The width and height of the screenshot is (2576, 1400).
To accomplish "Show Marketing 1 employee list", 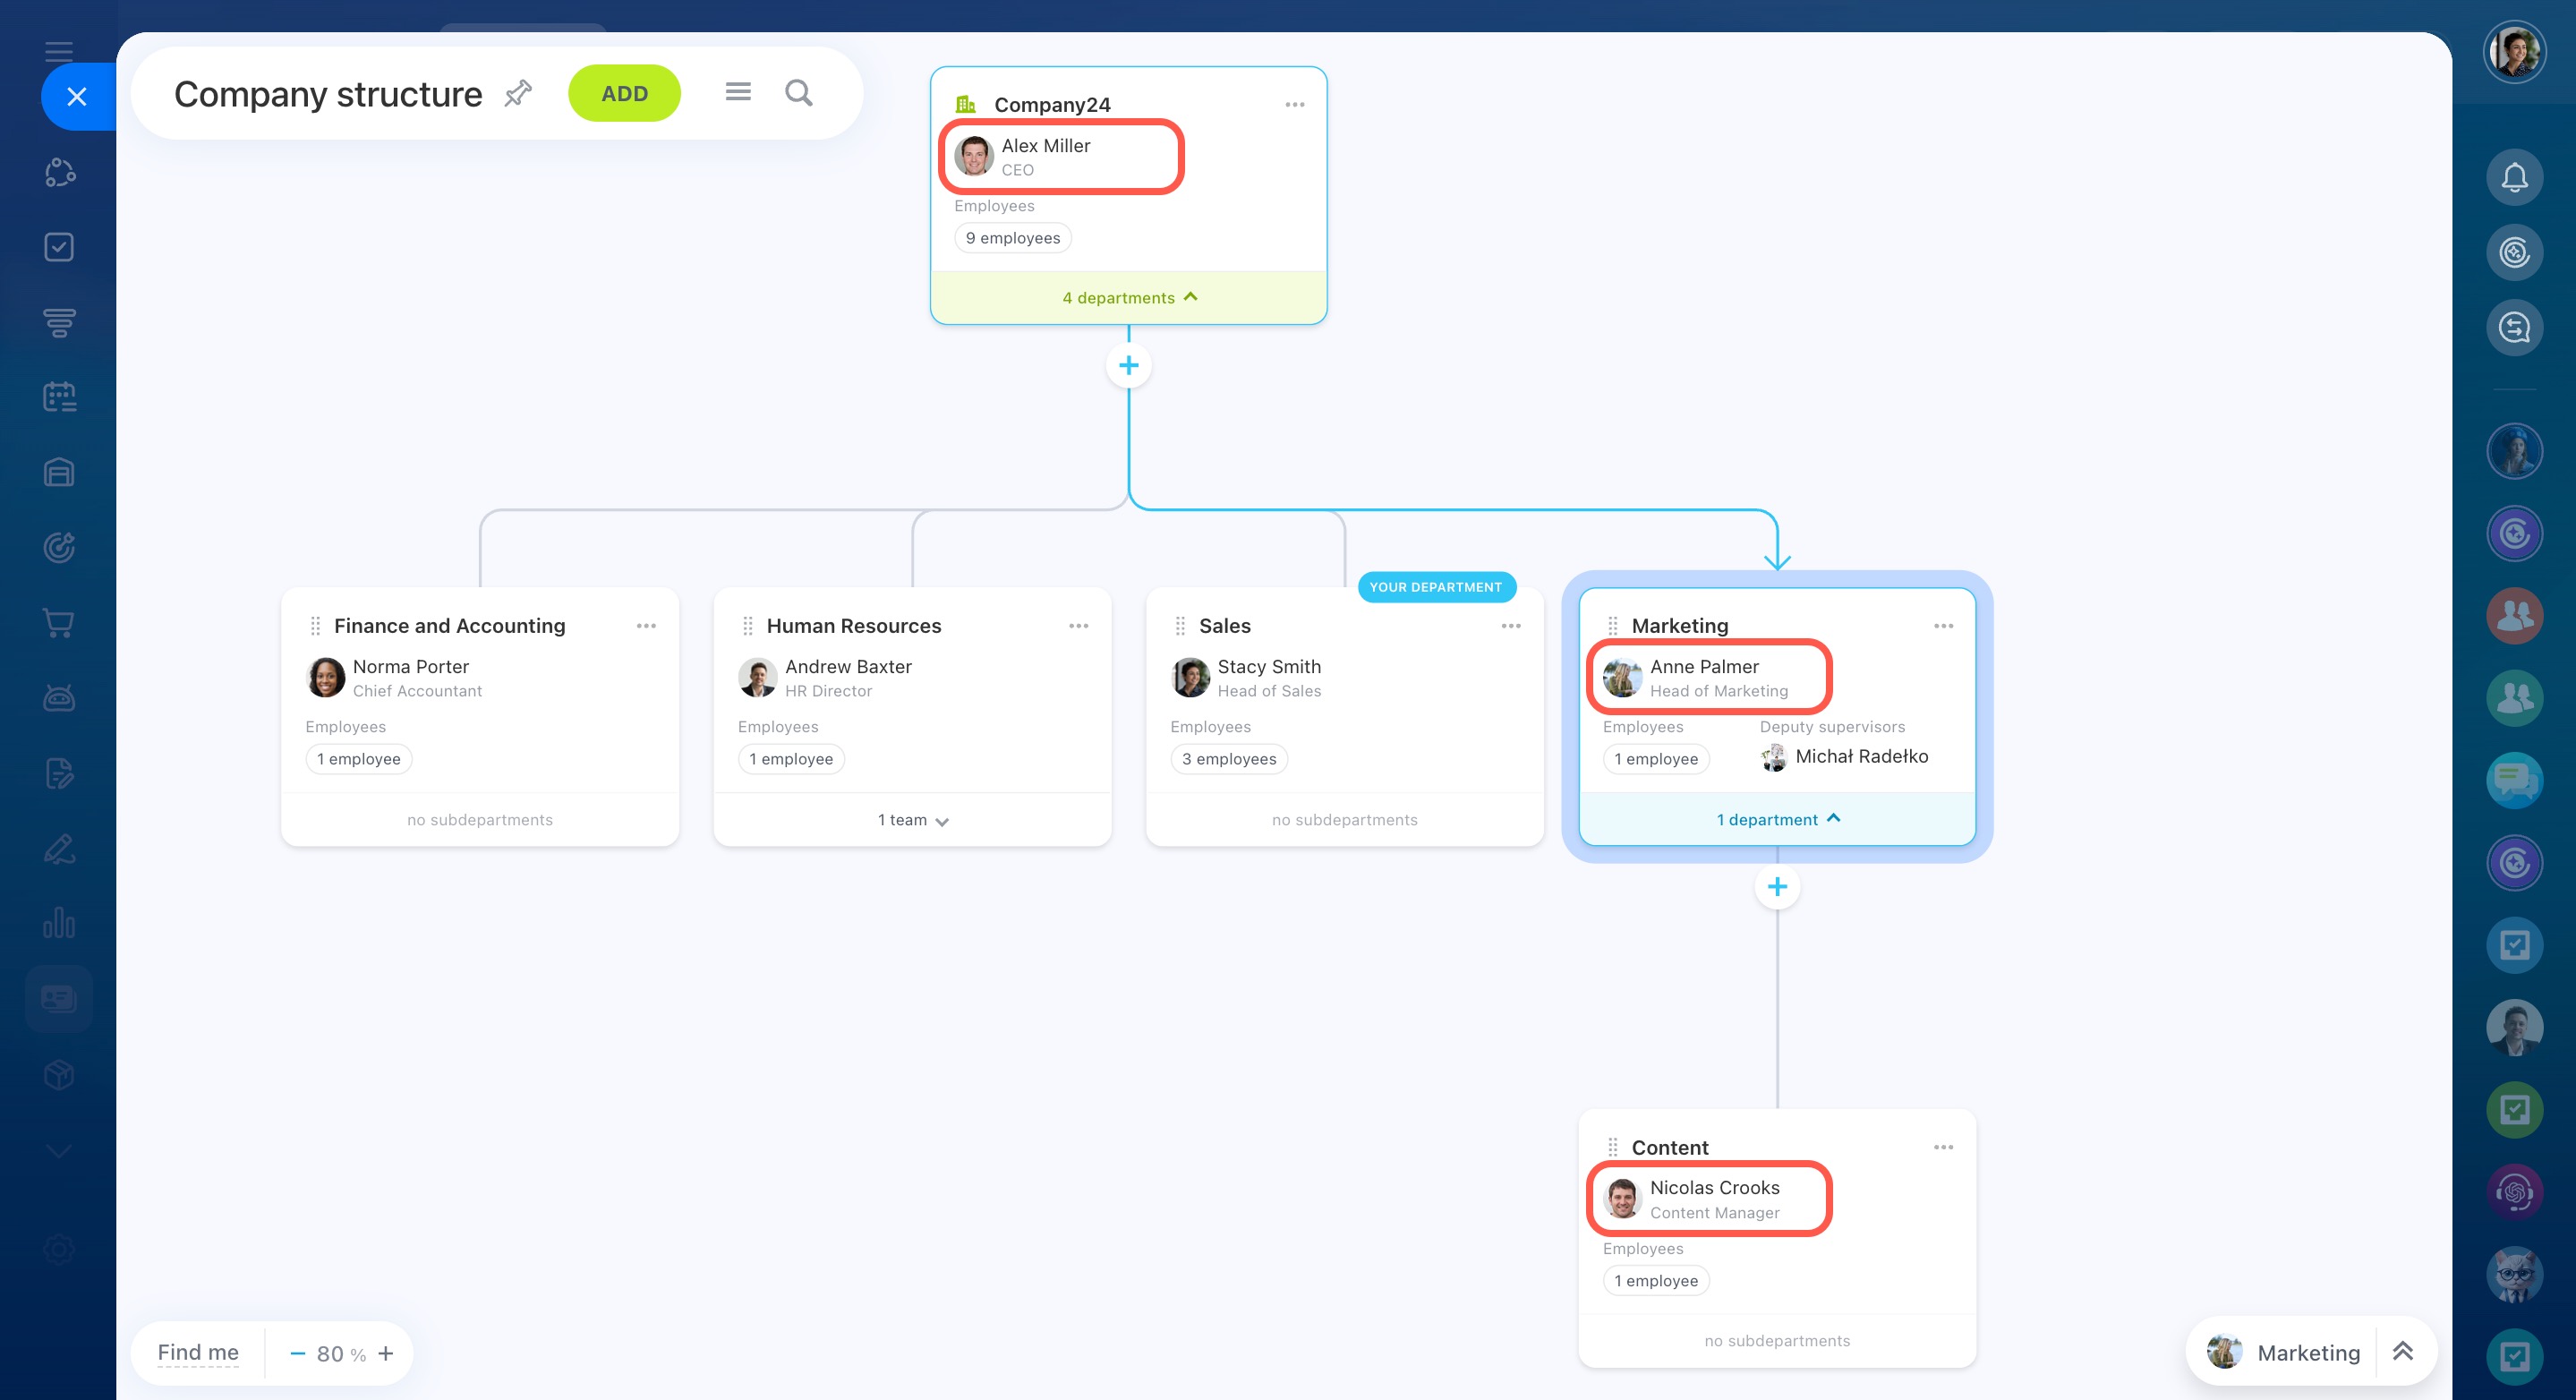I will pos(1655,759).
